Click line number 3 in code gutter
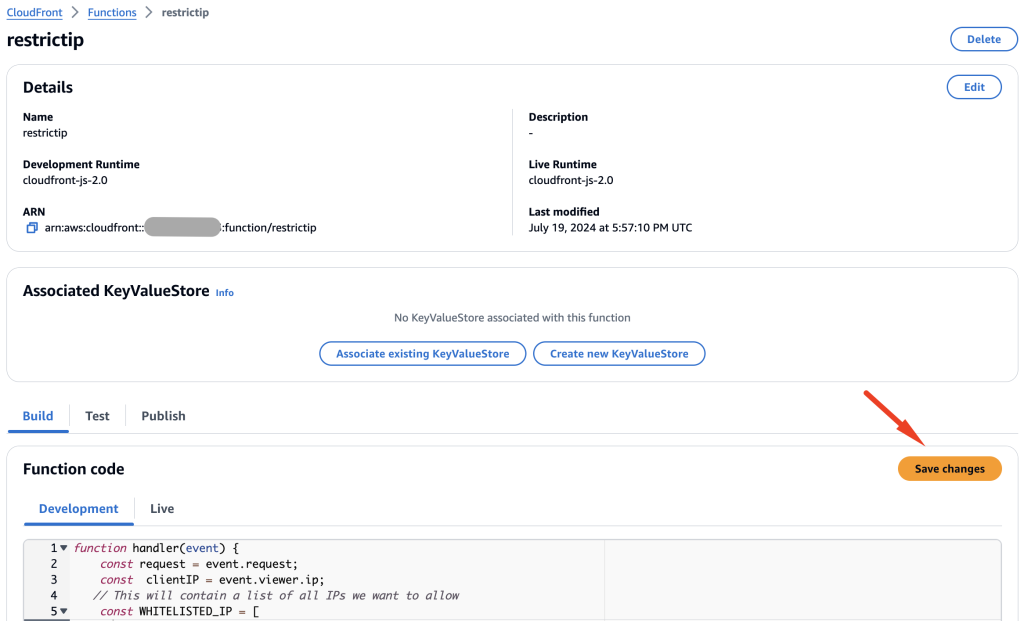Viewport: 1024px width, 621px height. [x=54, y=580]
